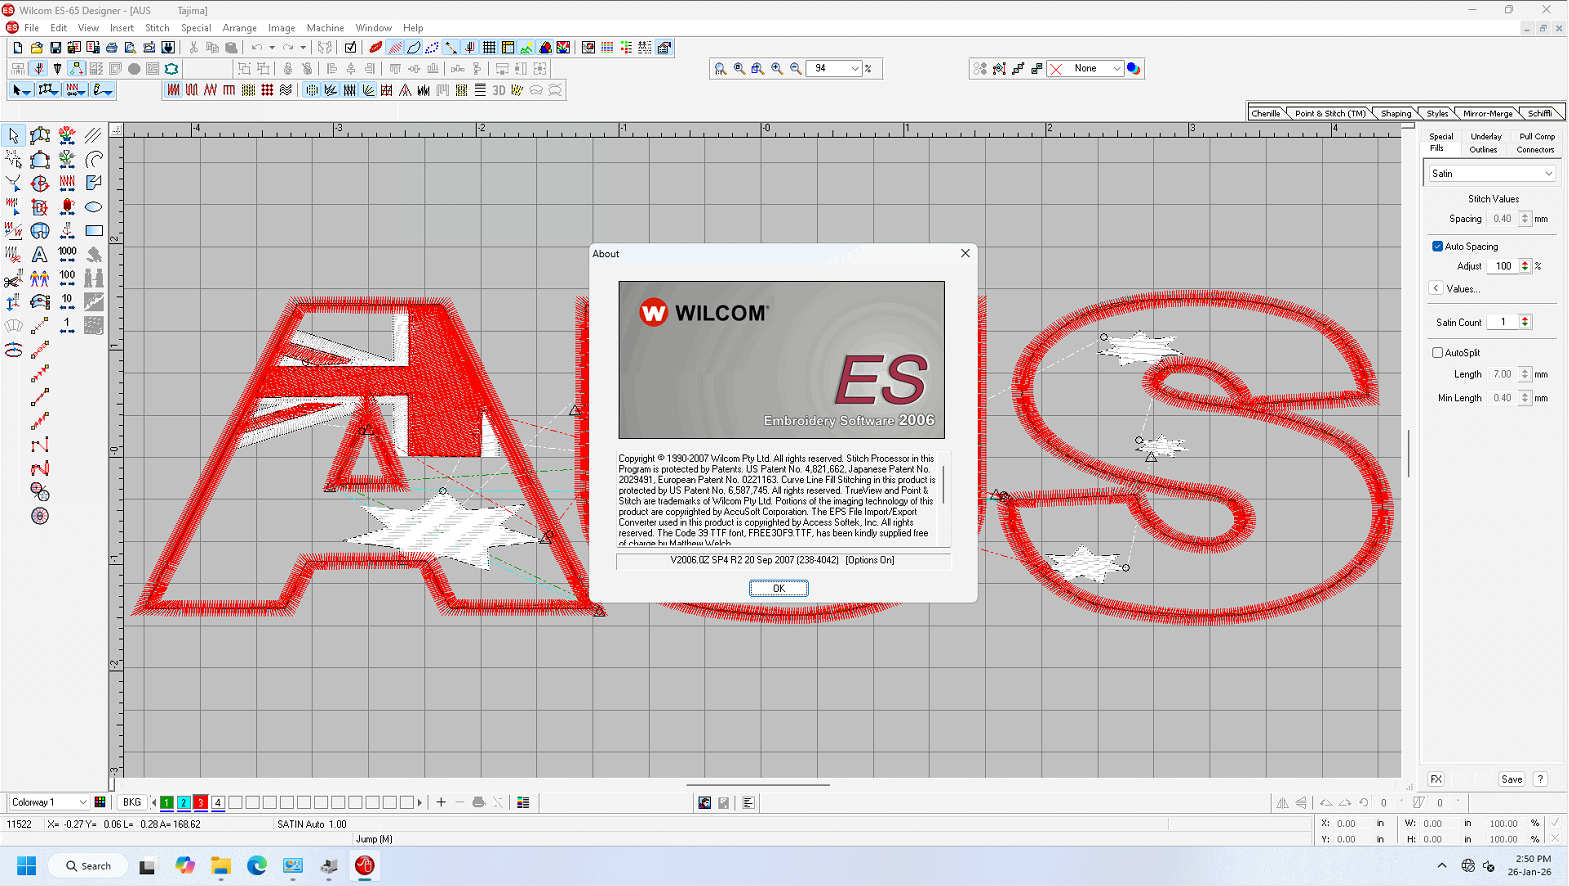
Task: Open the zoom percentage dropdown
Action: (855, 68)
